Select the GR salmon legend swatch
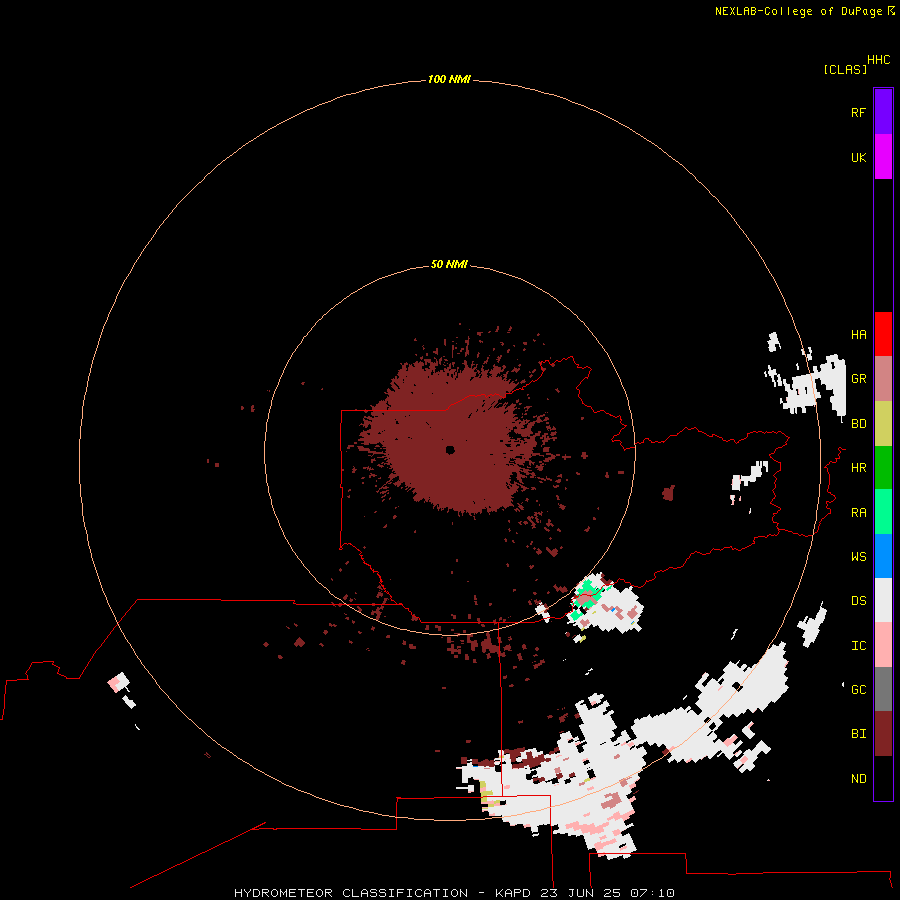The width and height of the screenshot is (900, 900). (x=883, y=379)
